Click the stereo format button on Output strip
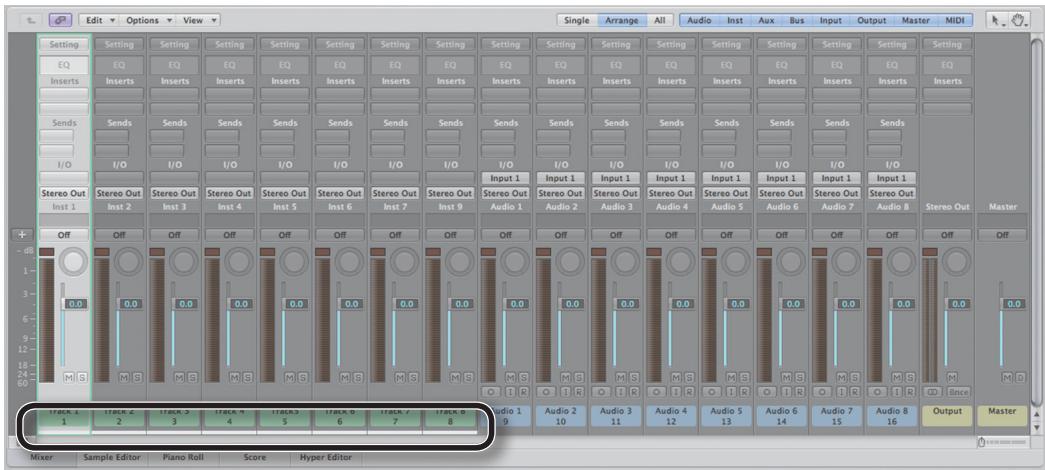The image size is (1045, 470). click(931, 391)
